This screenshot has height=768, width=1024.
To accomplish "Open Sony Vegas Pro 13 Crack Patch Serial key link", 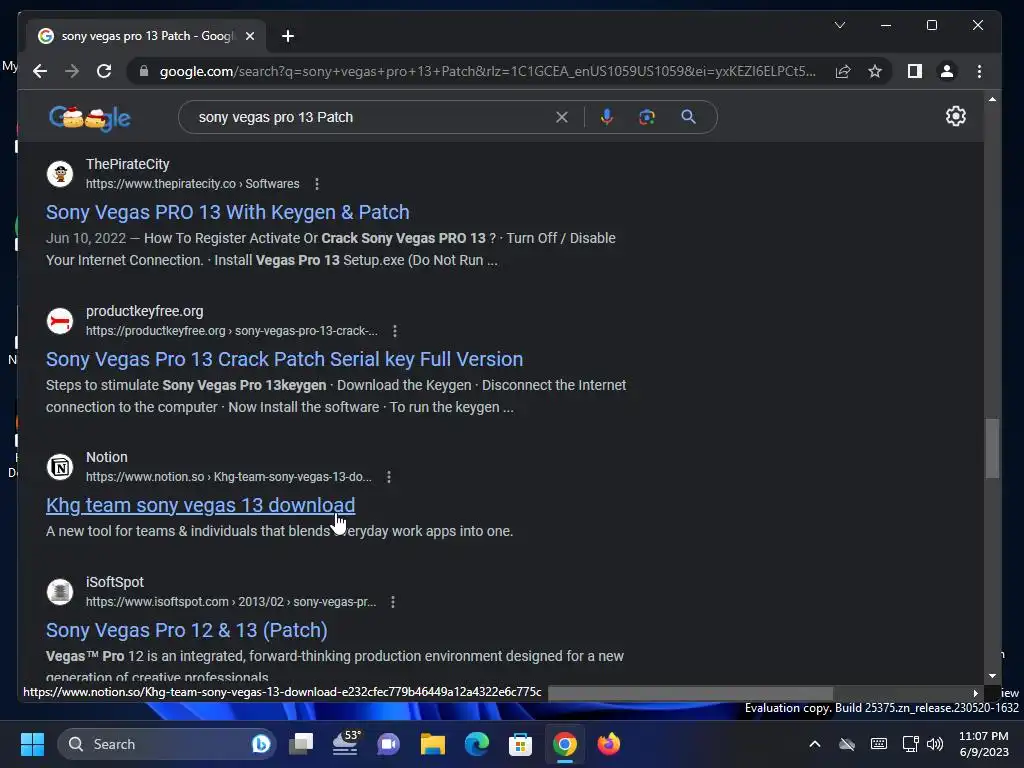I will (x=284, y=359).
